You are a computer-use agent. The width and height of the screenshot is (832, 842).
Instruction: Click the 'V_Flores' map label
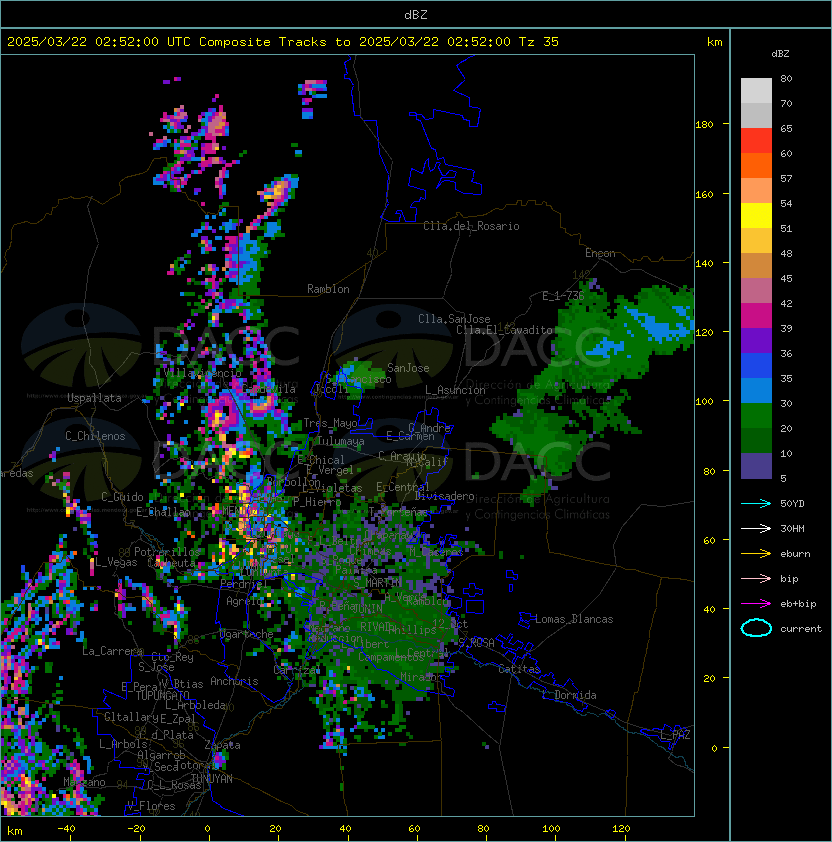[x=151, y=806]
